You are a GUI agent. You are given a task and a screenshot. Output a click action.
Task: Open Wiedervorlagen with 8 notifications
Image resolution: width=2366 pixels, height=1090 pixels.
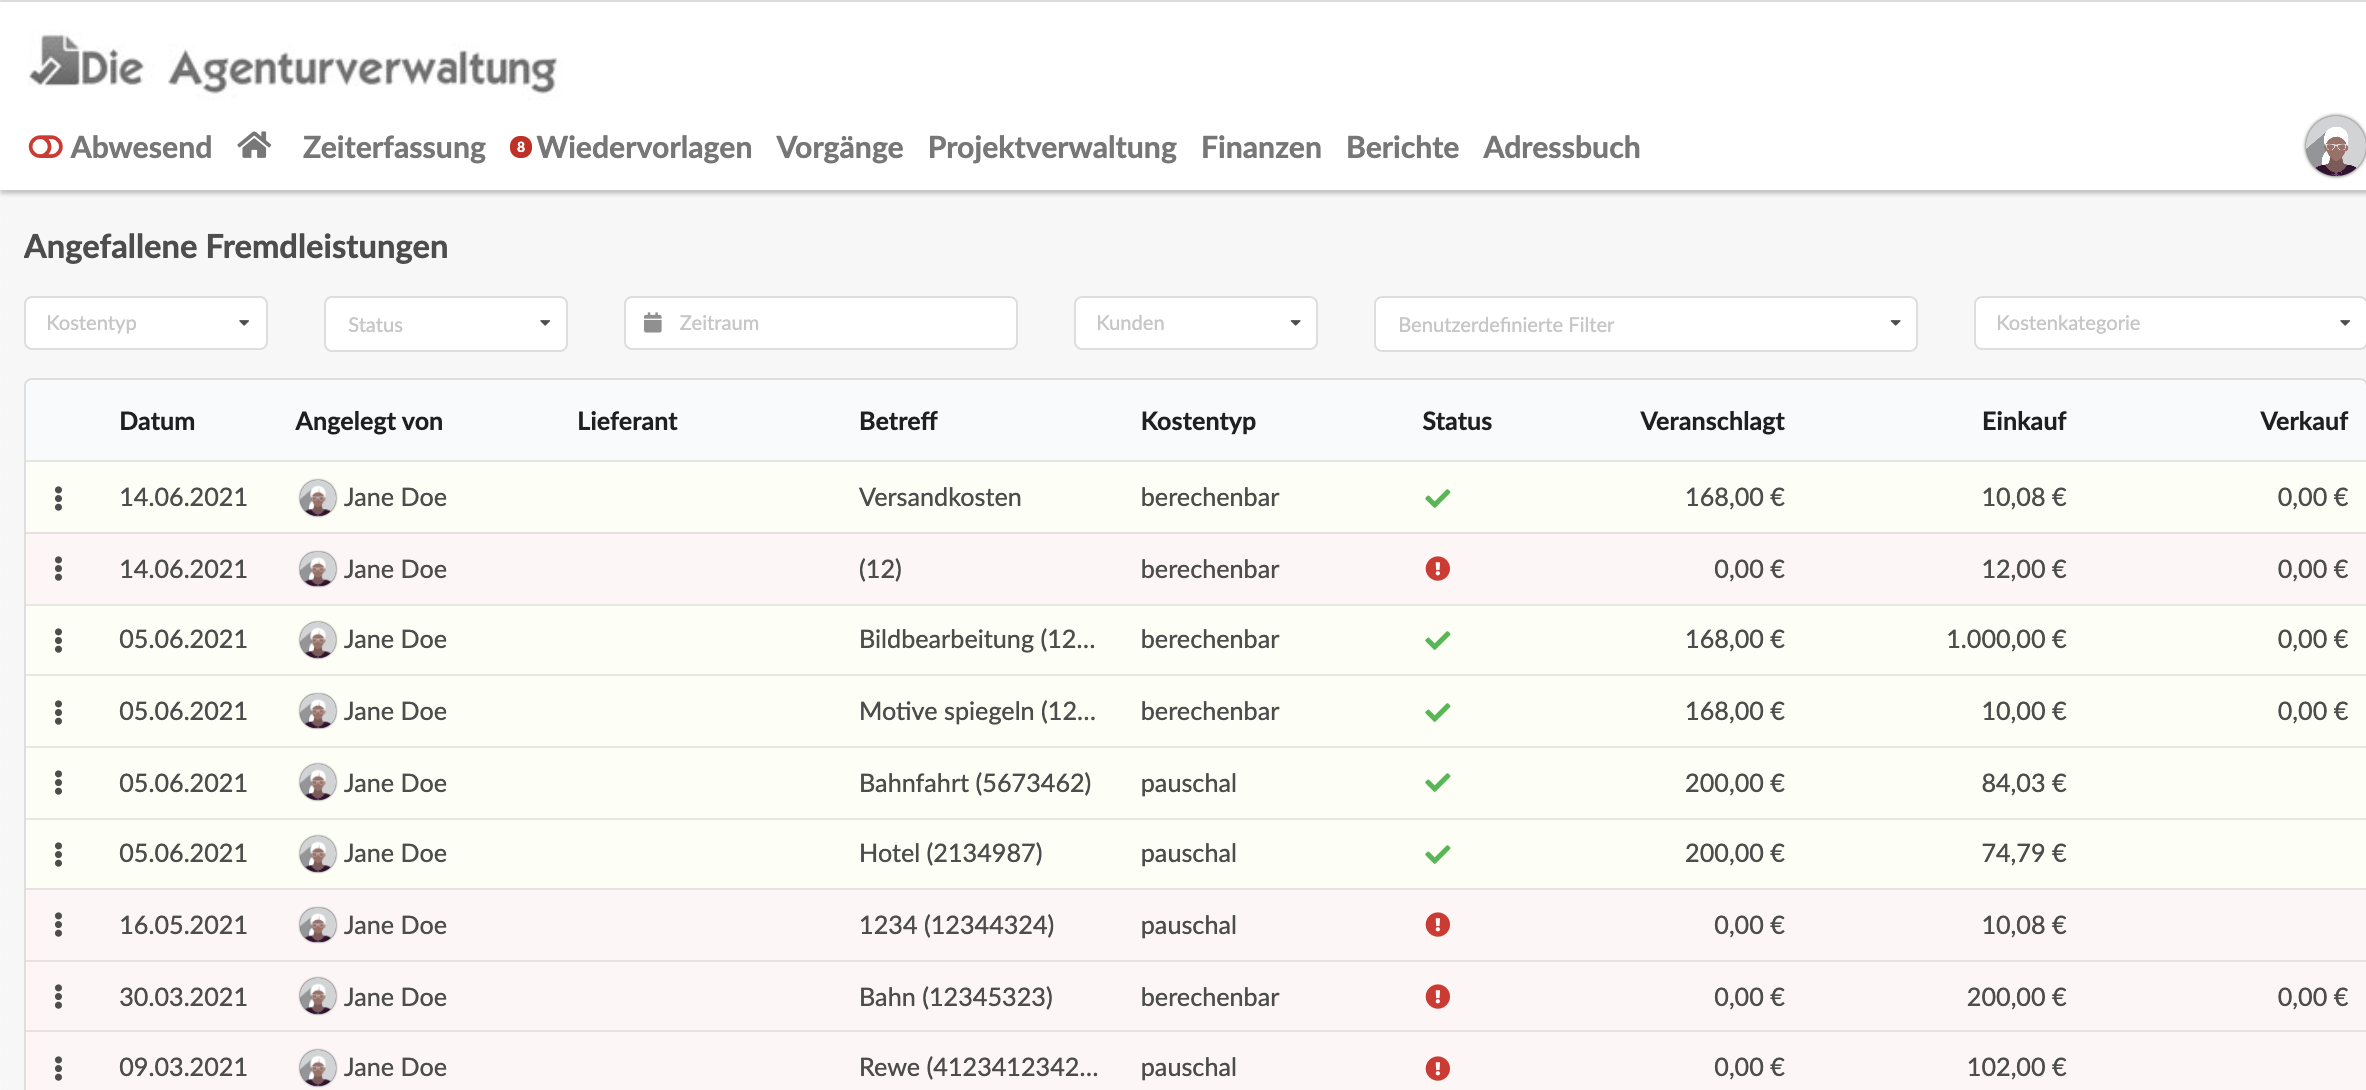[x=631, y=147]
